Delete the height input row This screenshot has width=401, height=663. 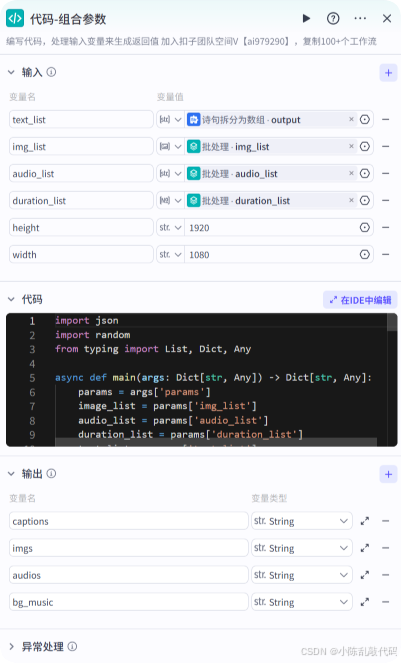pos(385,228)
